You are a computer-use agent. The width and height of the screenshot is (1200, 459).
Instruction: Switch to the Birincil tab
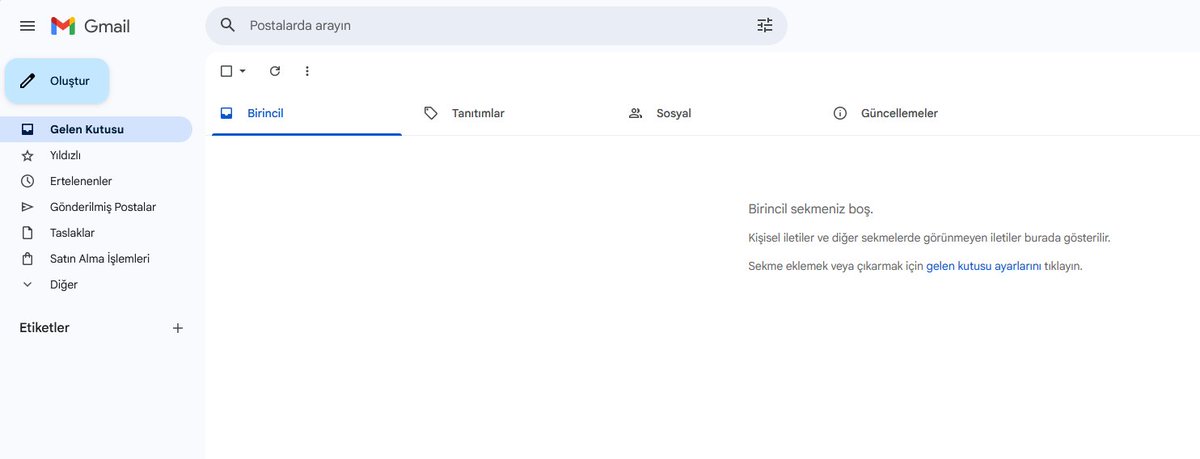point(307,113)
